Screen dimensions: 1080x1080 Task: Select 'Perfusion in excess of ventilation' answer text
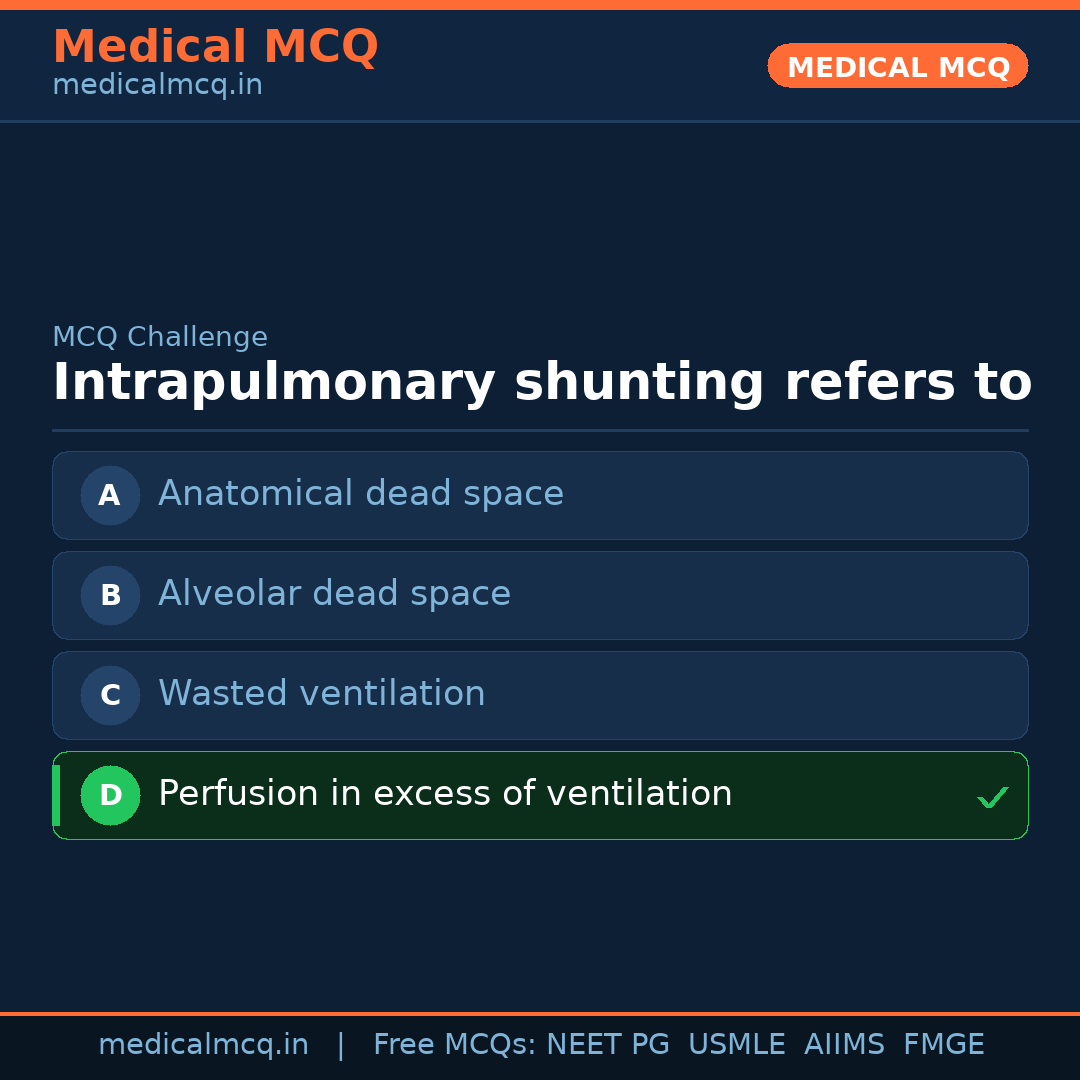click(445, 794)
